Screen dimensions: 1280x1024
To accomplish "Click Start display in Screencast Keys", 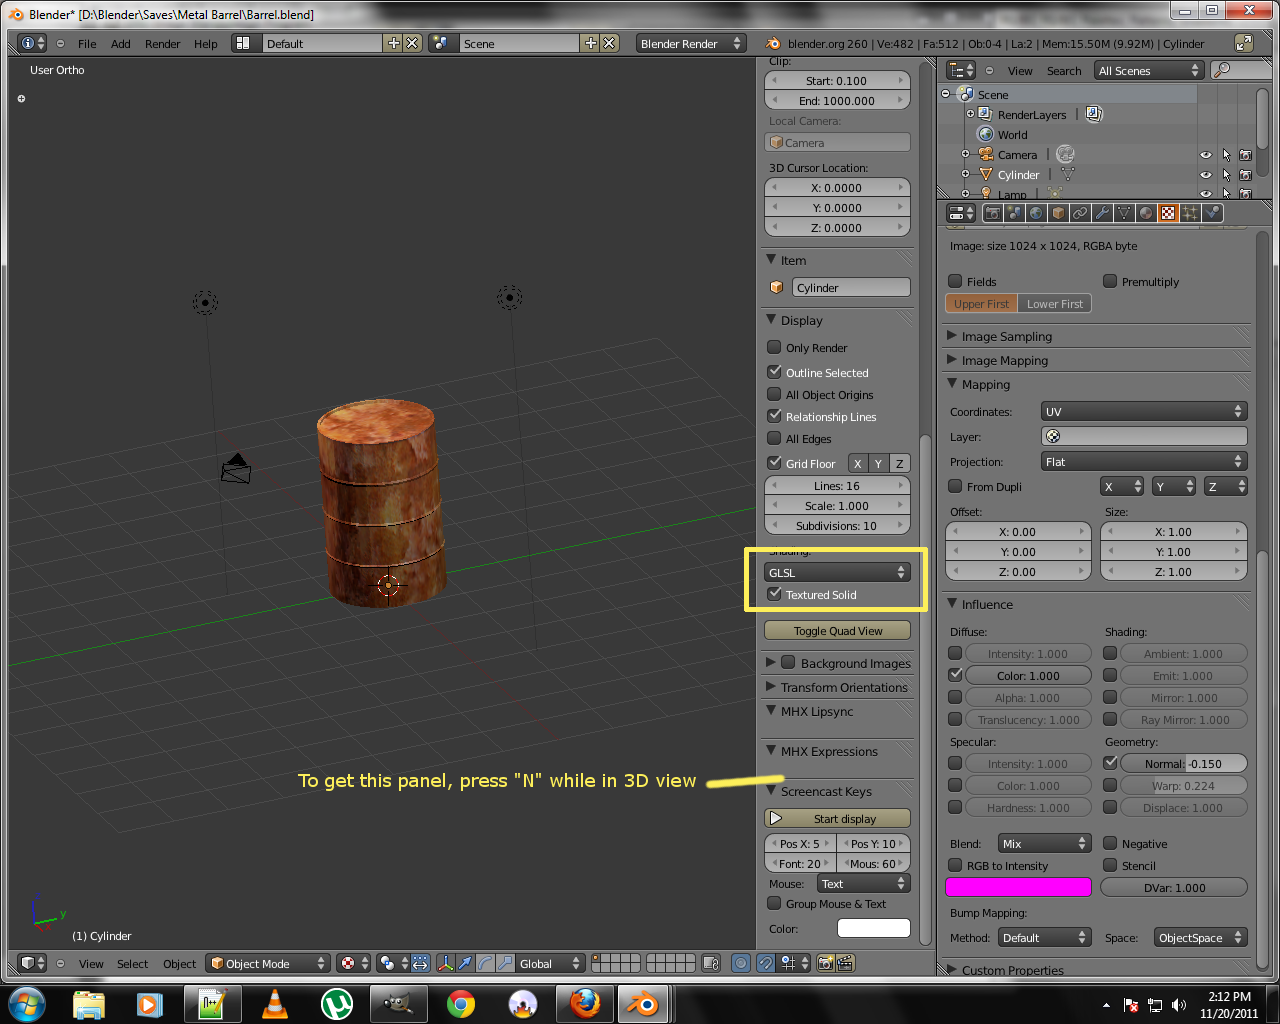I will pos(837,819).
